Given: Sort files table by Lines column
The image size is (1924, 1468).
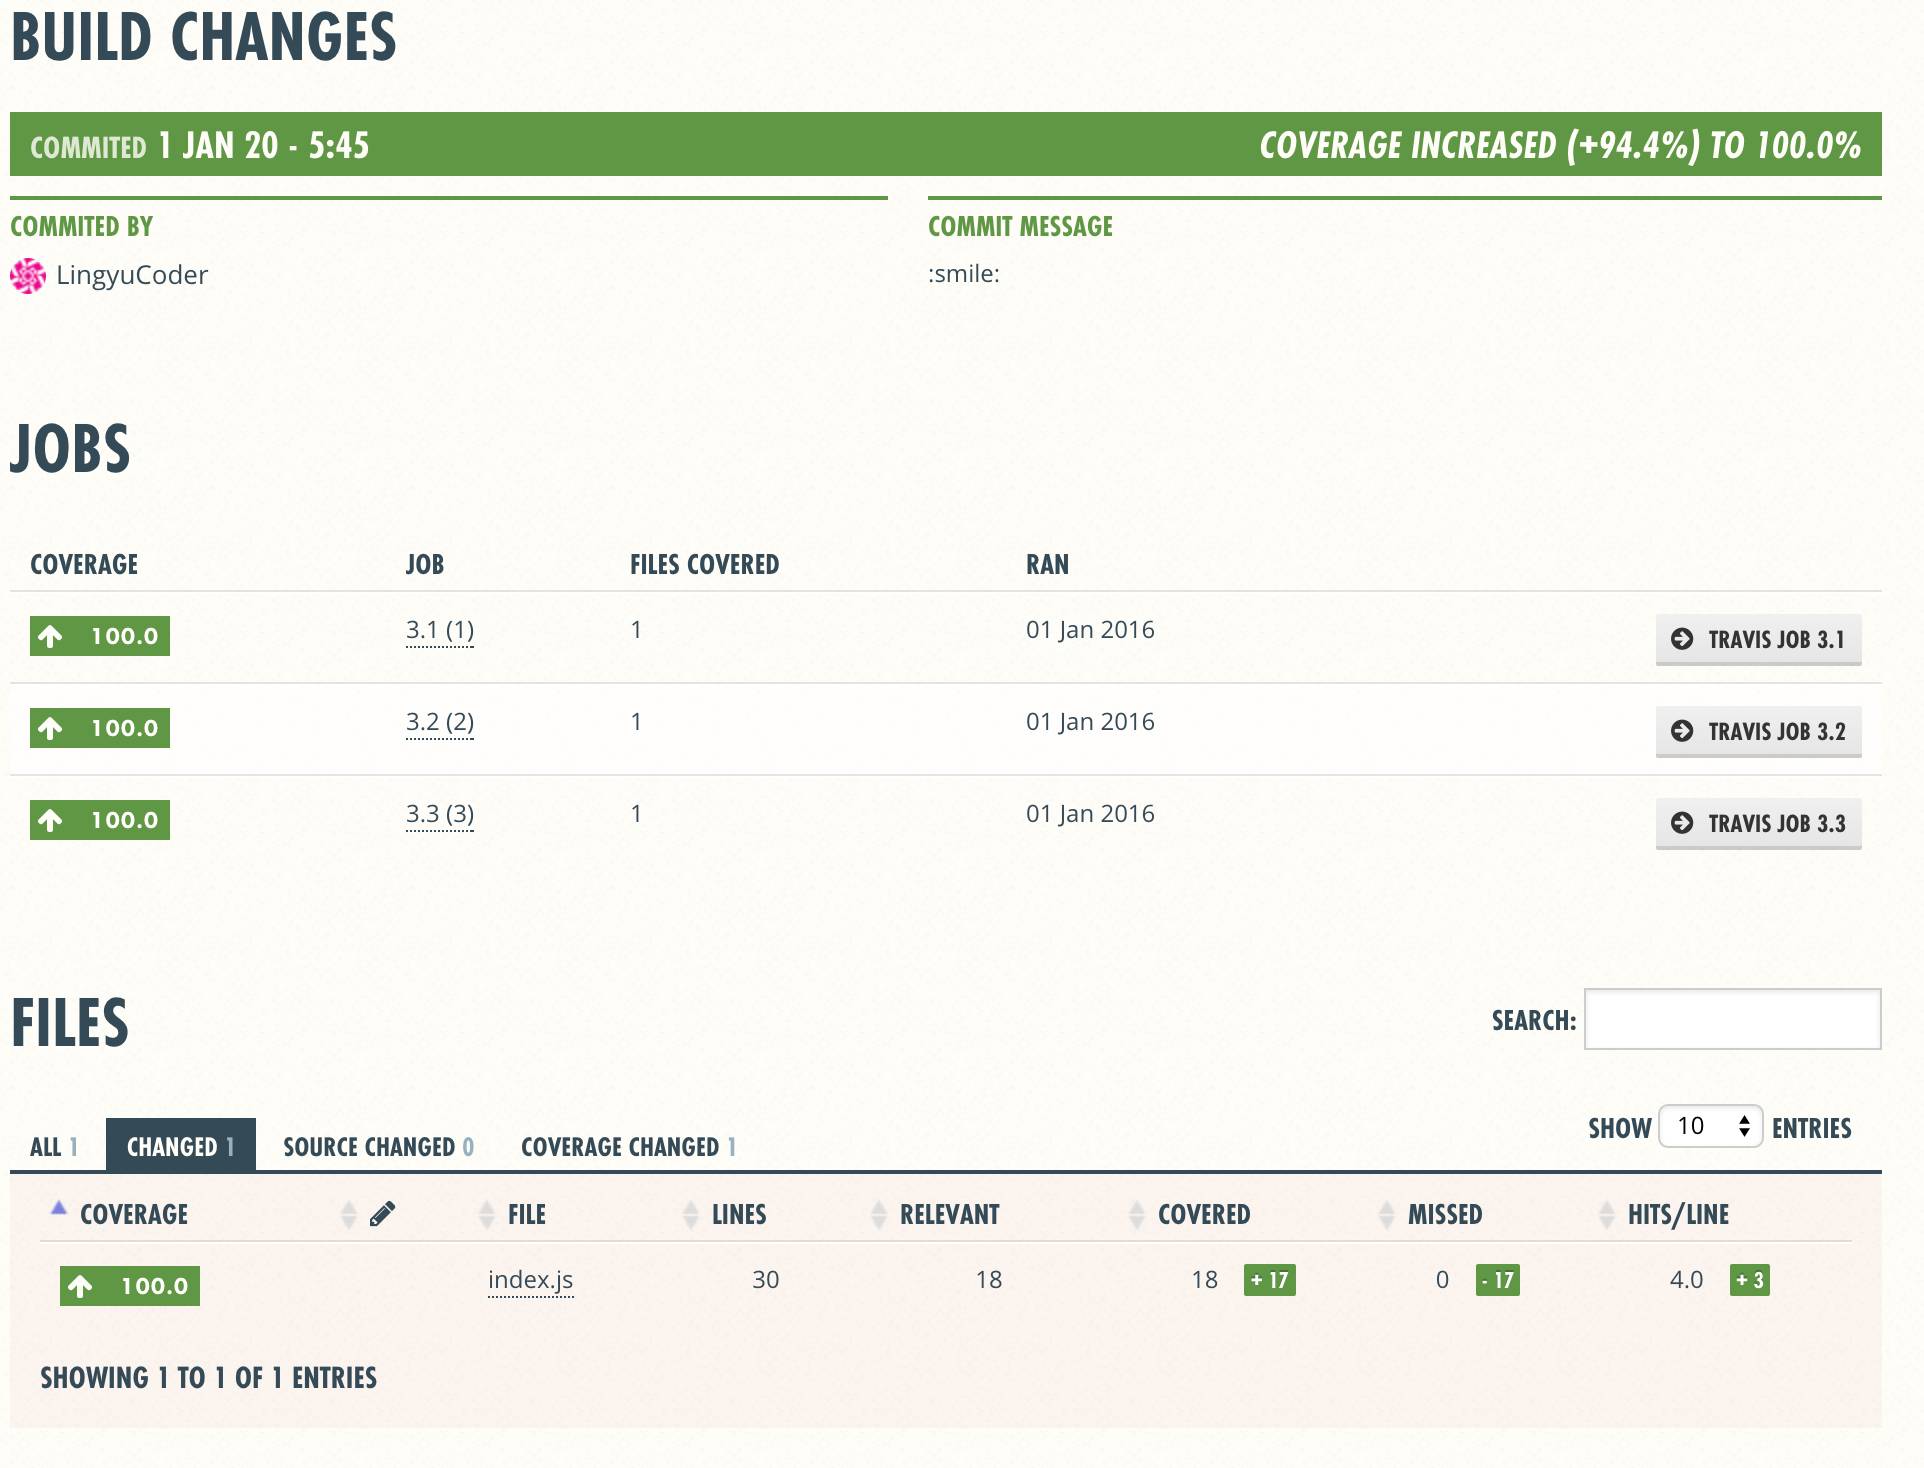Looking at the screenshot, I should pyautogui.click(x=738, y=1214).
